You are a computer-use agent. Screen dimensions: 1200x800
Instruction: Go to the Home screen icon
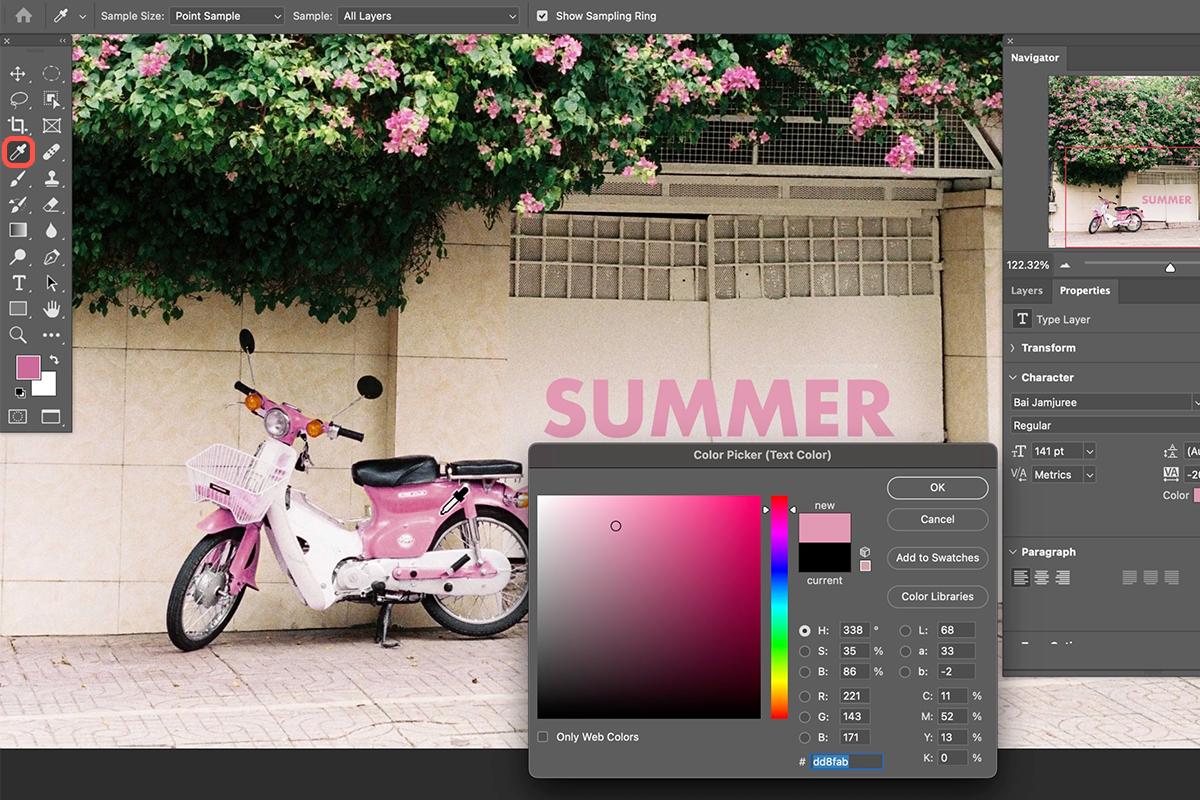23,16
